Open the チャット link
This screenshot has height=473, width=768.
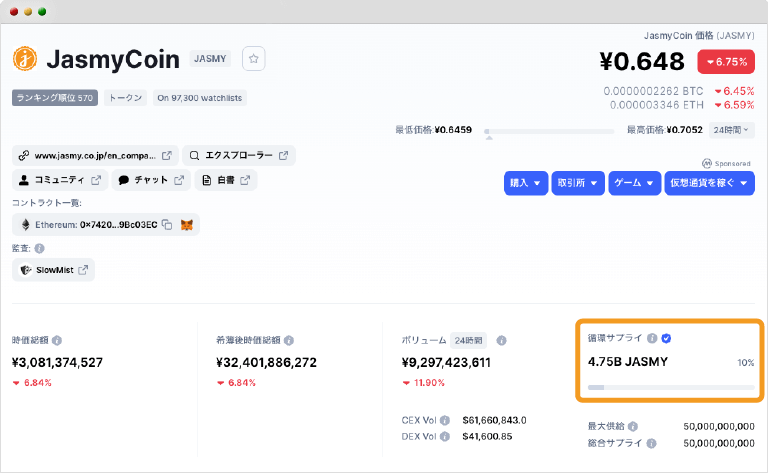click(x=151, y=180)
